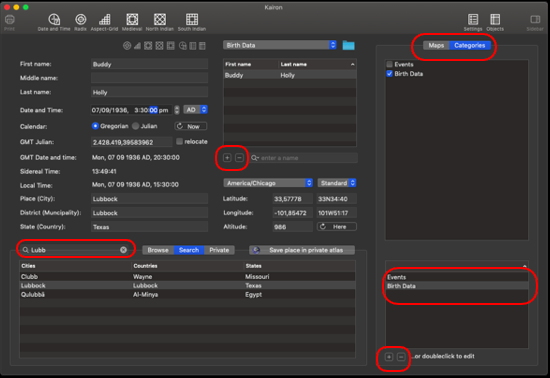
Task: Switch to the Maps tab
Action: (436, 45)
